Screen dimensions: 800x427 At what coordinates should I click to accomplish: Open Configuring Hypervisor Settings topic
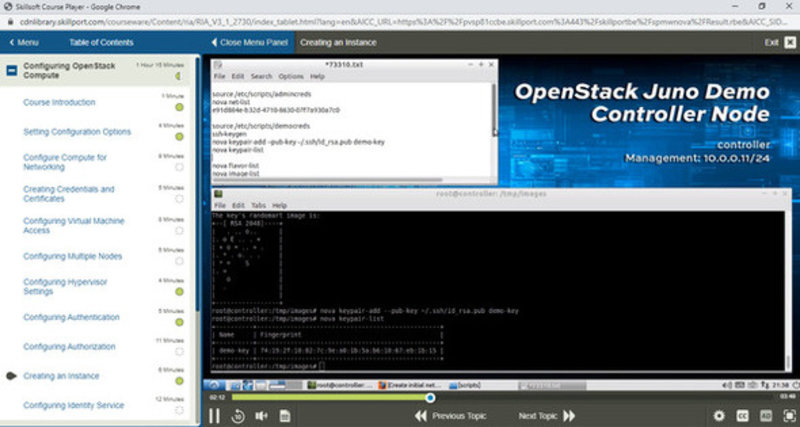(x=65, y=286)
